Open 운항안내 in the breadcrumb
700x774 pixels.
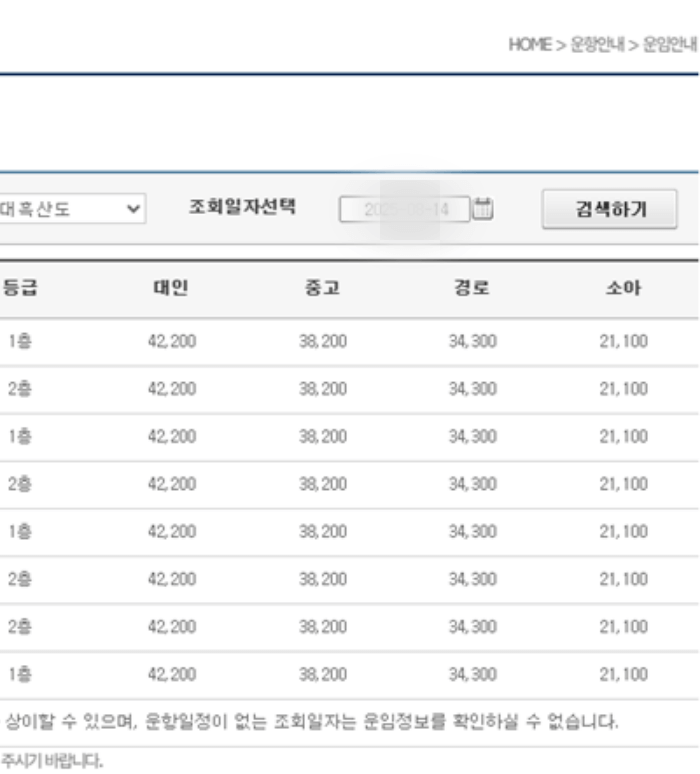click(597, 45)
